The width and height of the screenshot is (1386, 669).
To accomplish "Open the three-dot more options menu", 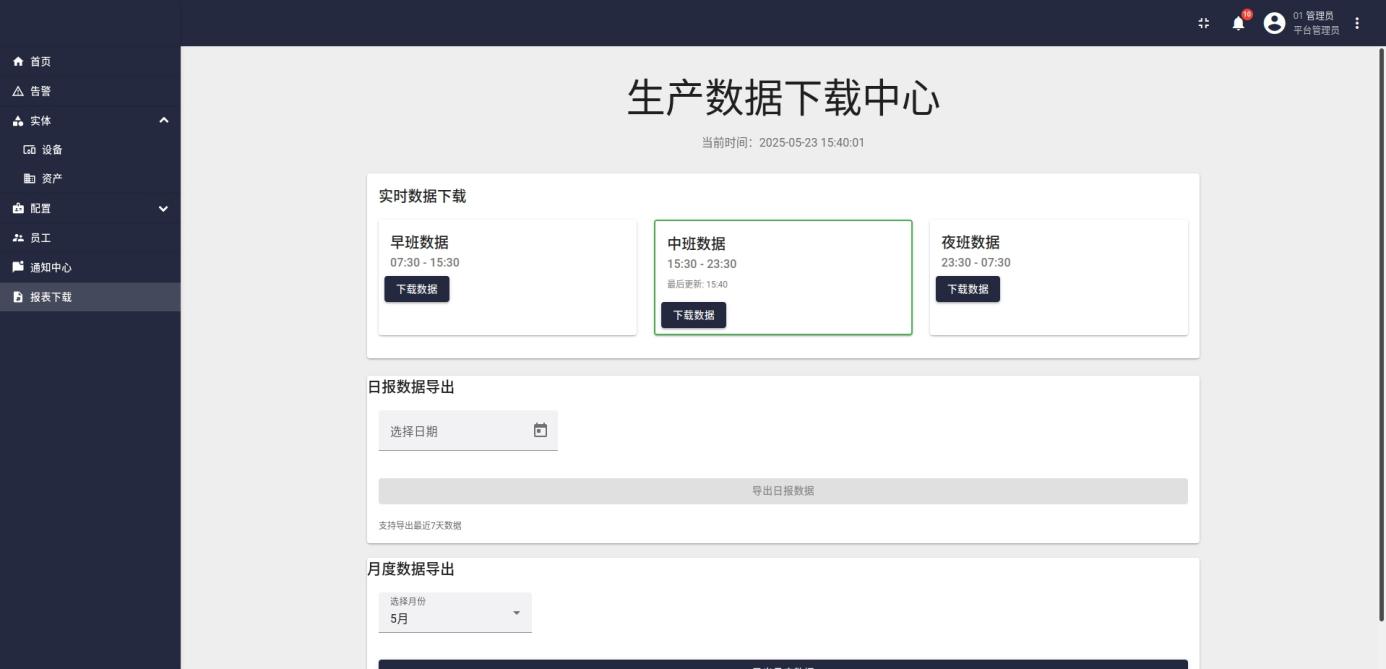I will (x=1357, y=23).
